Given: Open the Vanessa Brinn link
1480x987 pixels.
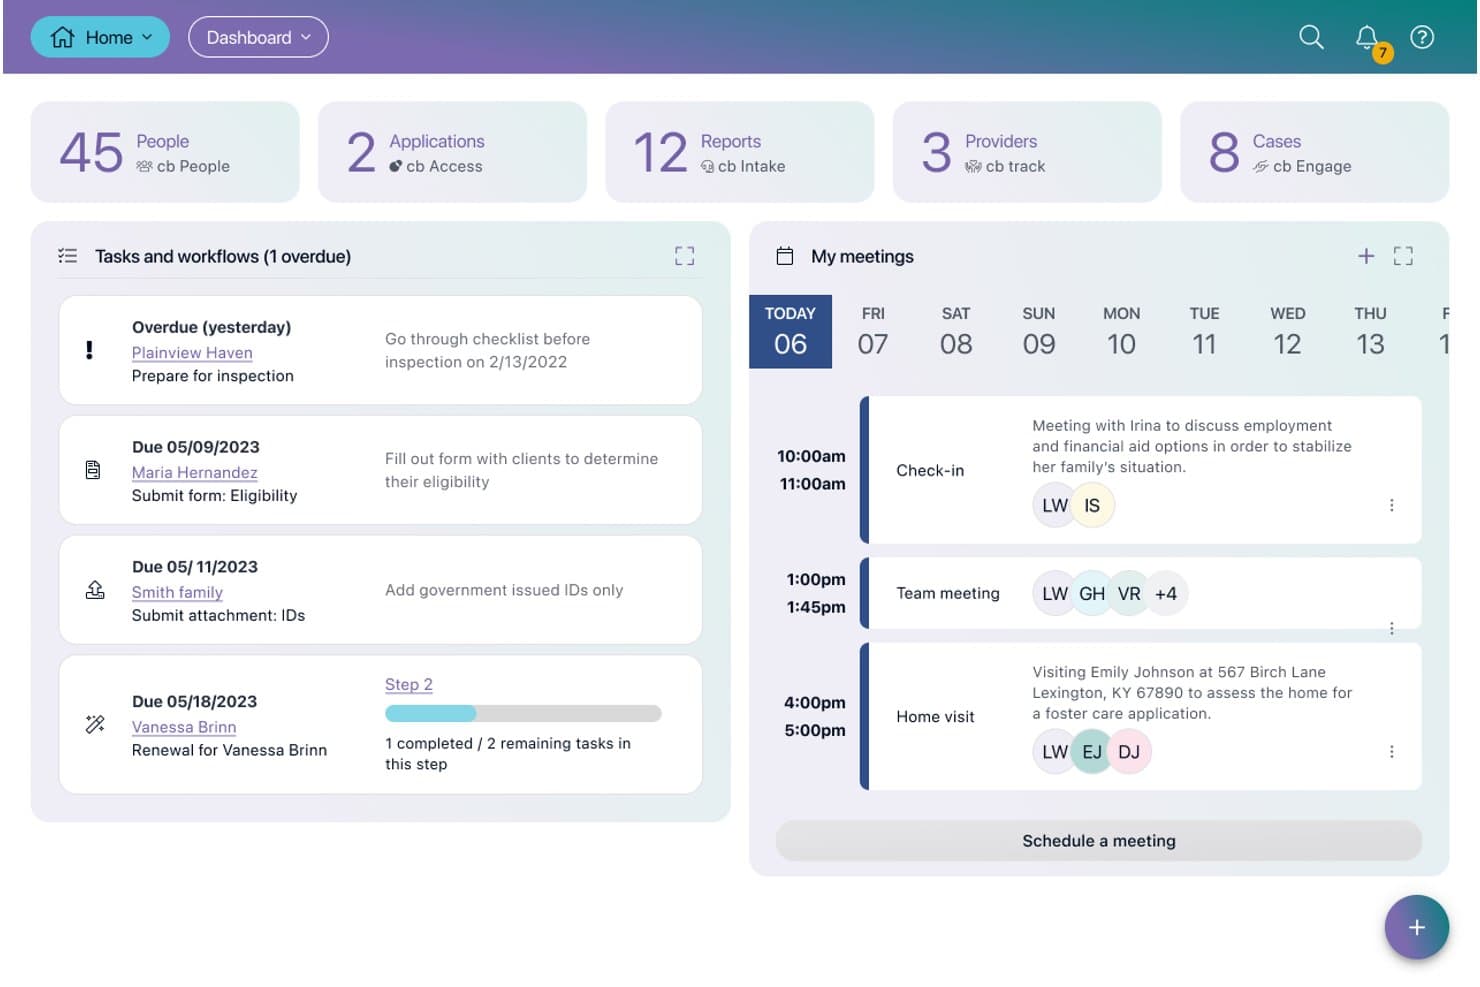Looking at the screenshot, I should 184,727.
